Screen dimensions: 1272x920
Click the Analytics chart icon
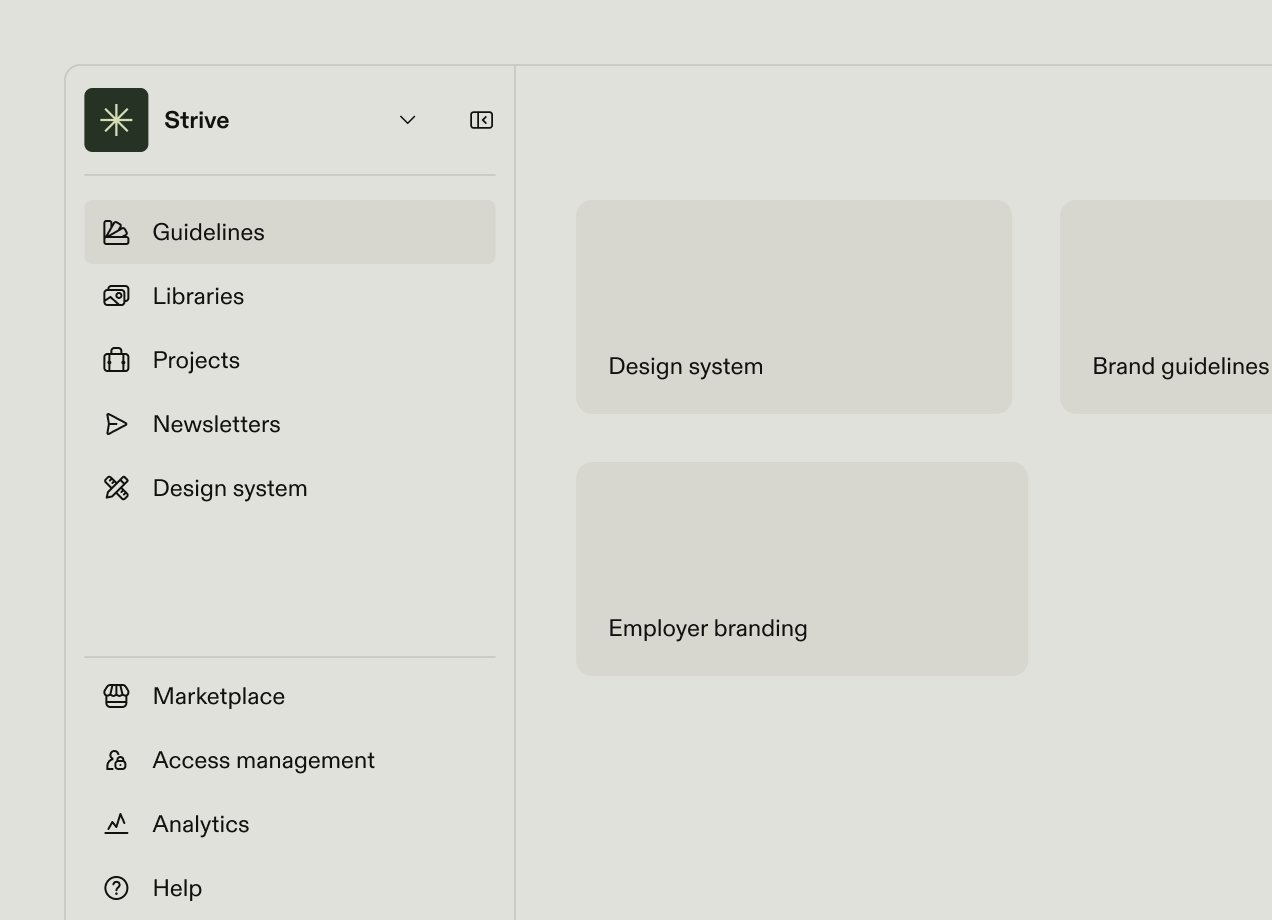click(x=116, y=824)
